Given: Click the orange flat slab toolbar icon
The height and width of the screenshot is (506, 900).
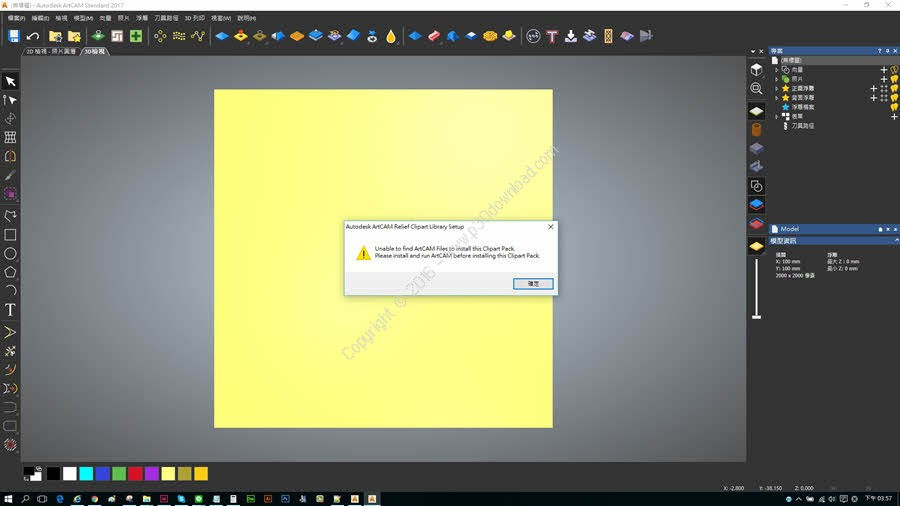Looking at the screenshot, I should pos(297,36).
